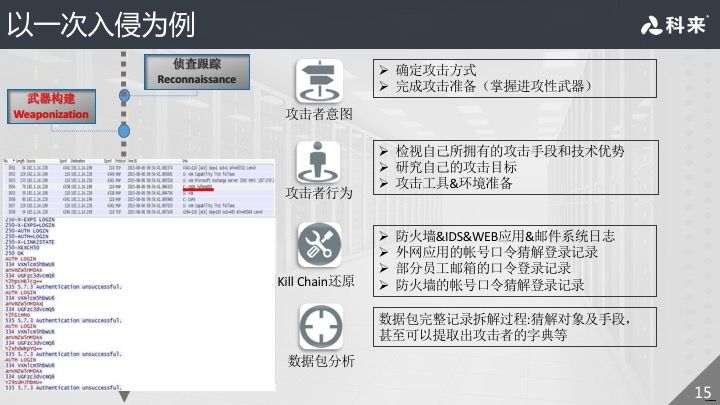Click the bullet 检视自己所拥有的攻击手段和技术优势
This screenshot has width=720, height=405.
(510, 151)
